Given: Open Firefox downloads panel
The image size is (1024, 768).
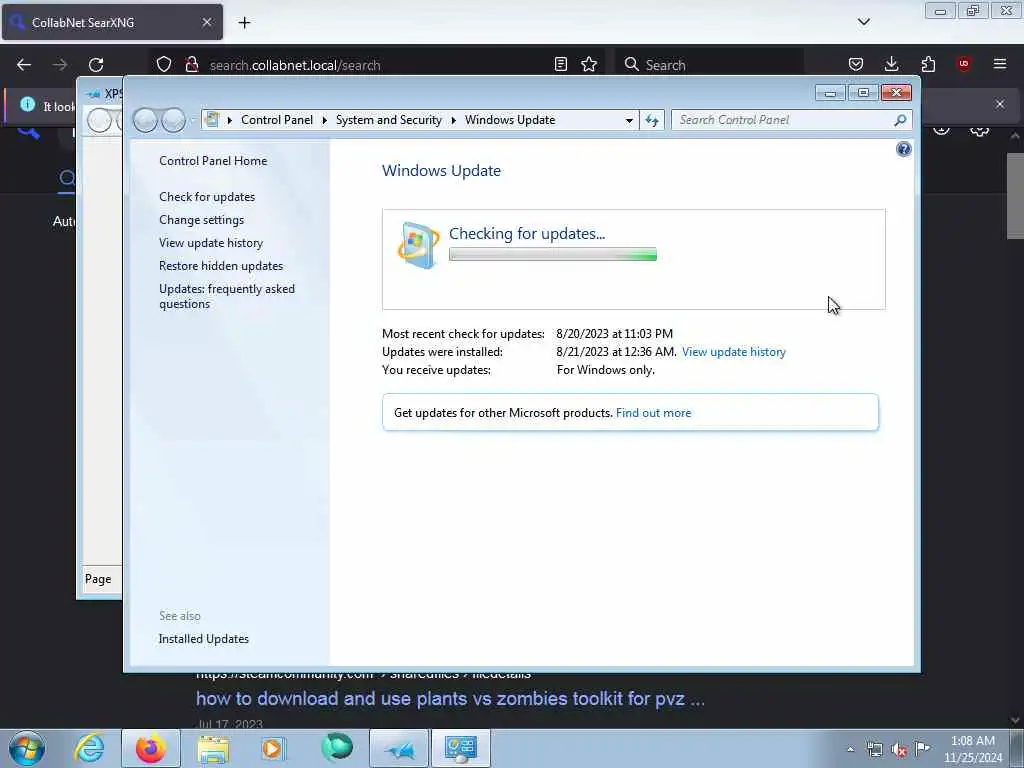Looking at the screenshot, I should click(x=891, y=64).
